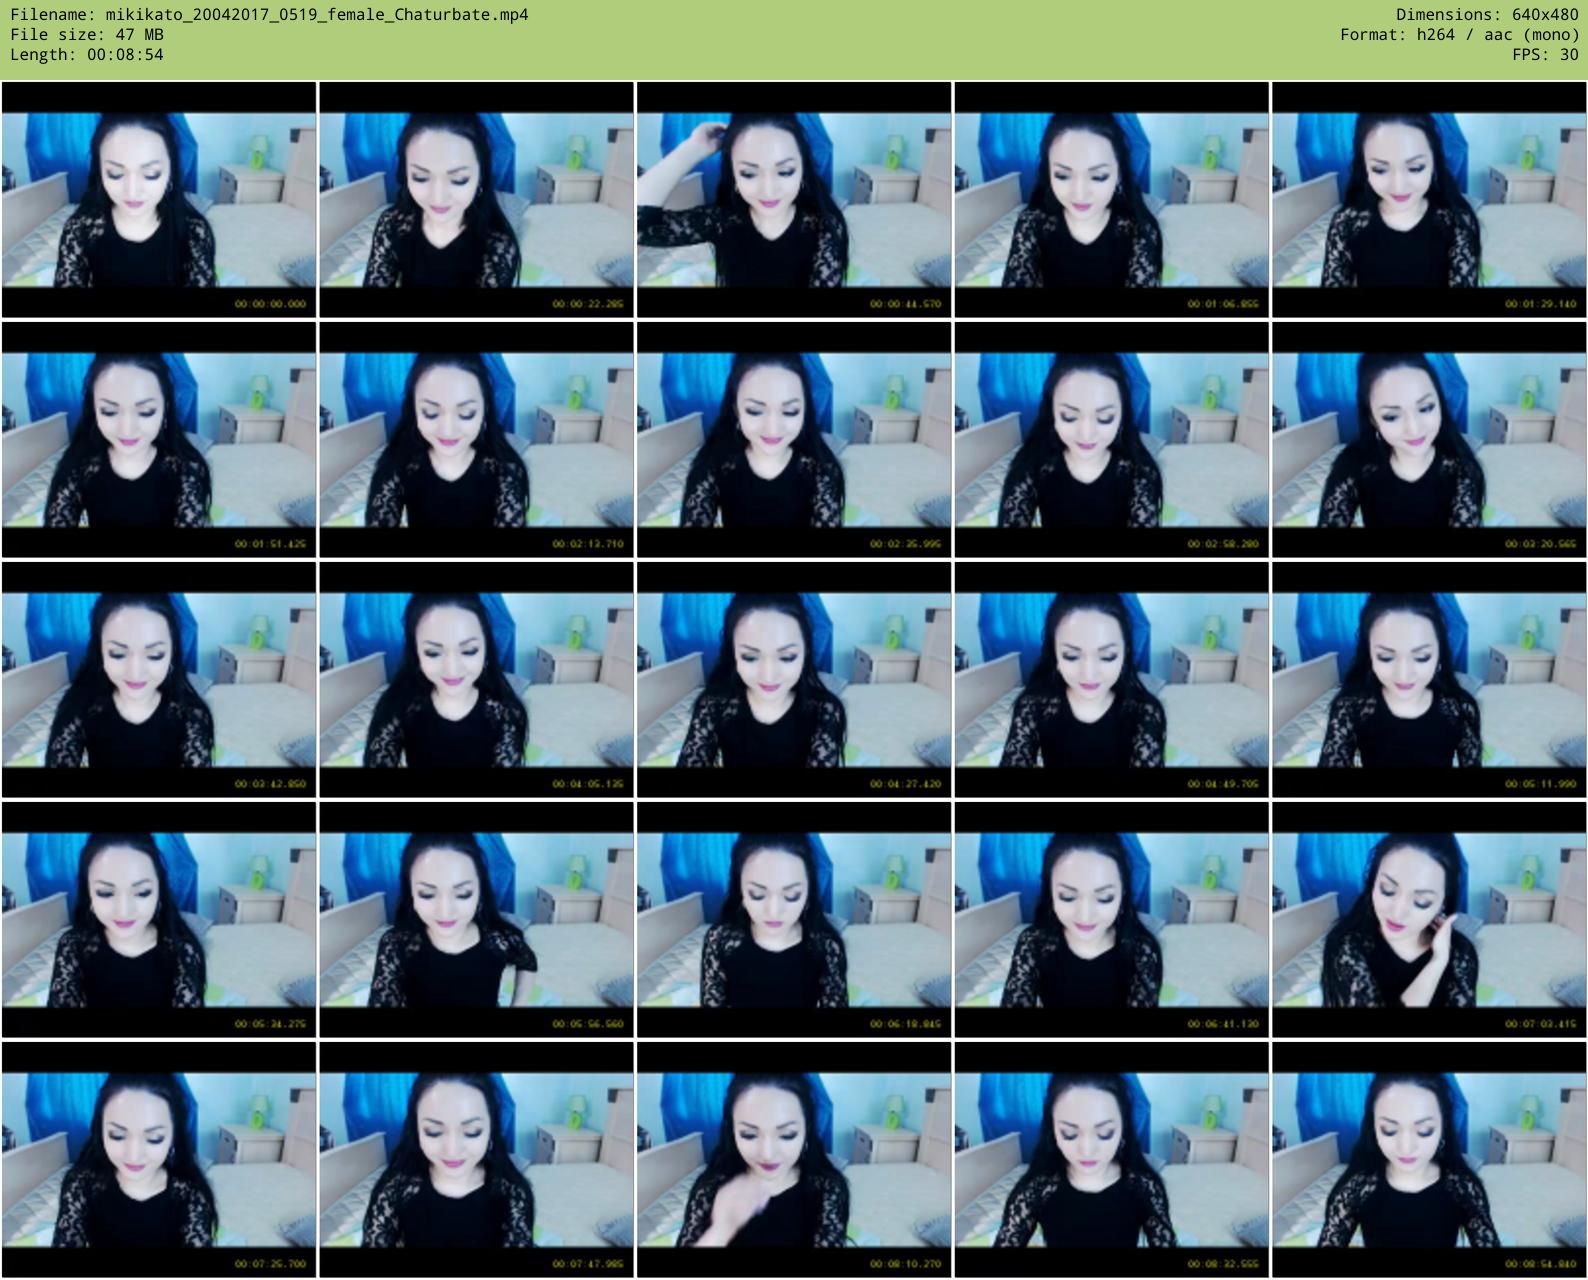Select the final frame at 00:08:54.840
The width and height of the screenshot is (1588, 1280).
coord(1429,1160)
